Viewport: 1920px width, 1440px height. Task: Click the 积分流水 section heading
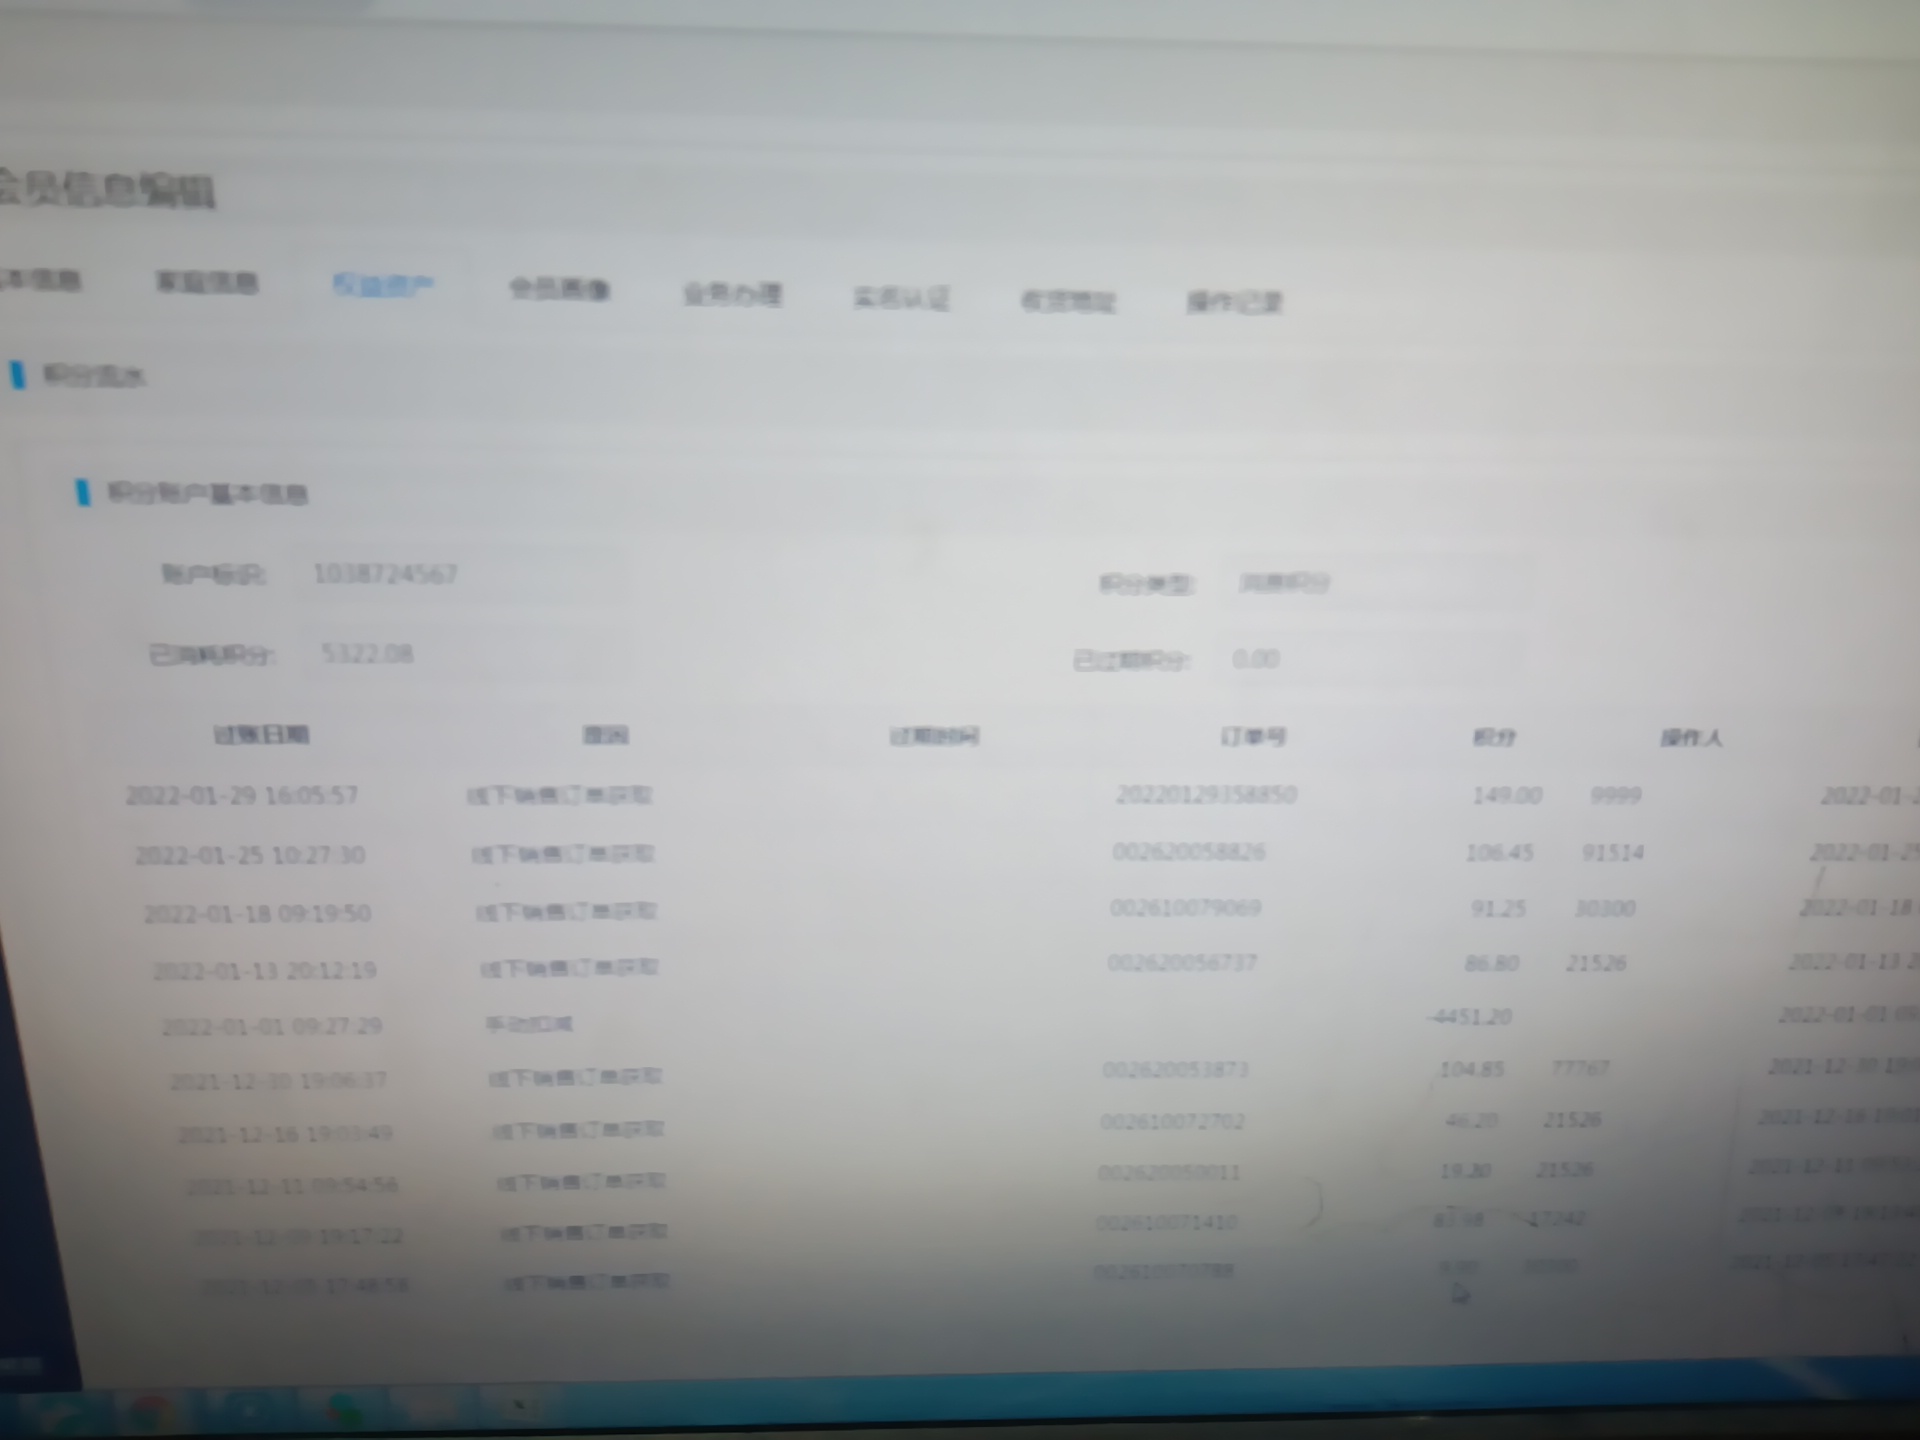click(94, 376)
